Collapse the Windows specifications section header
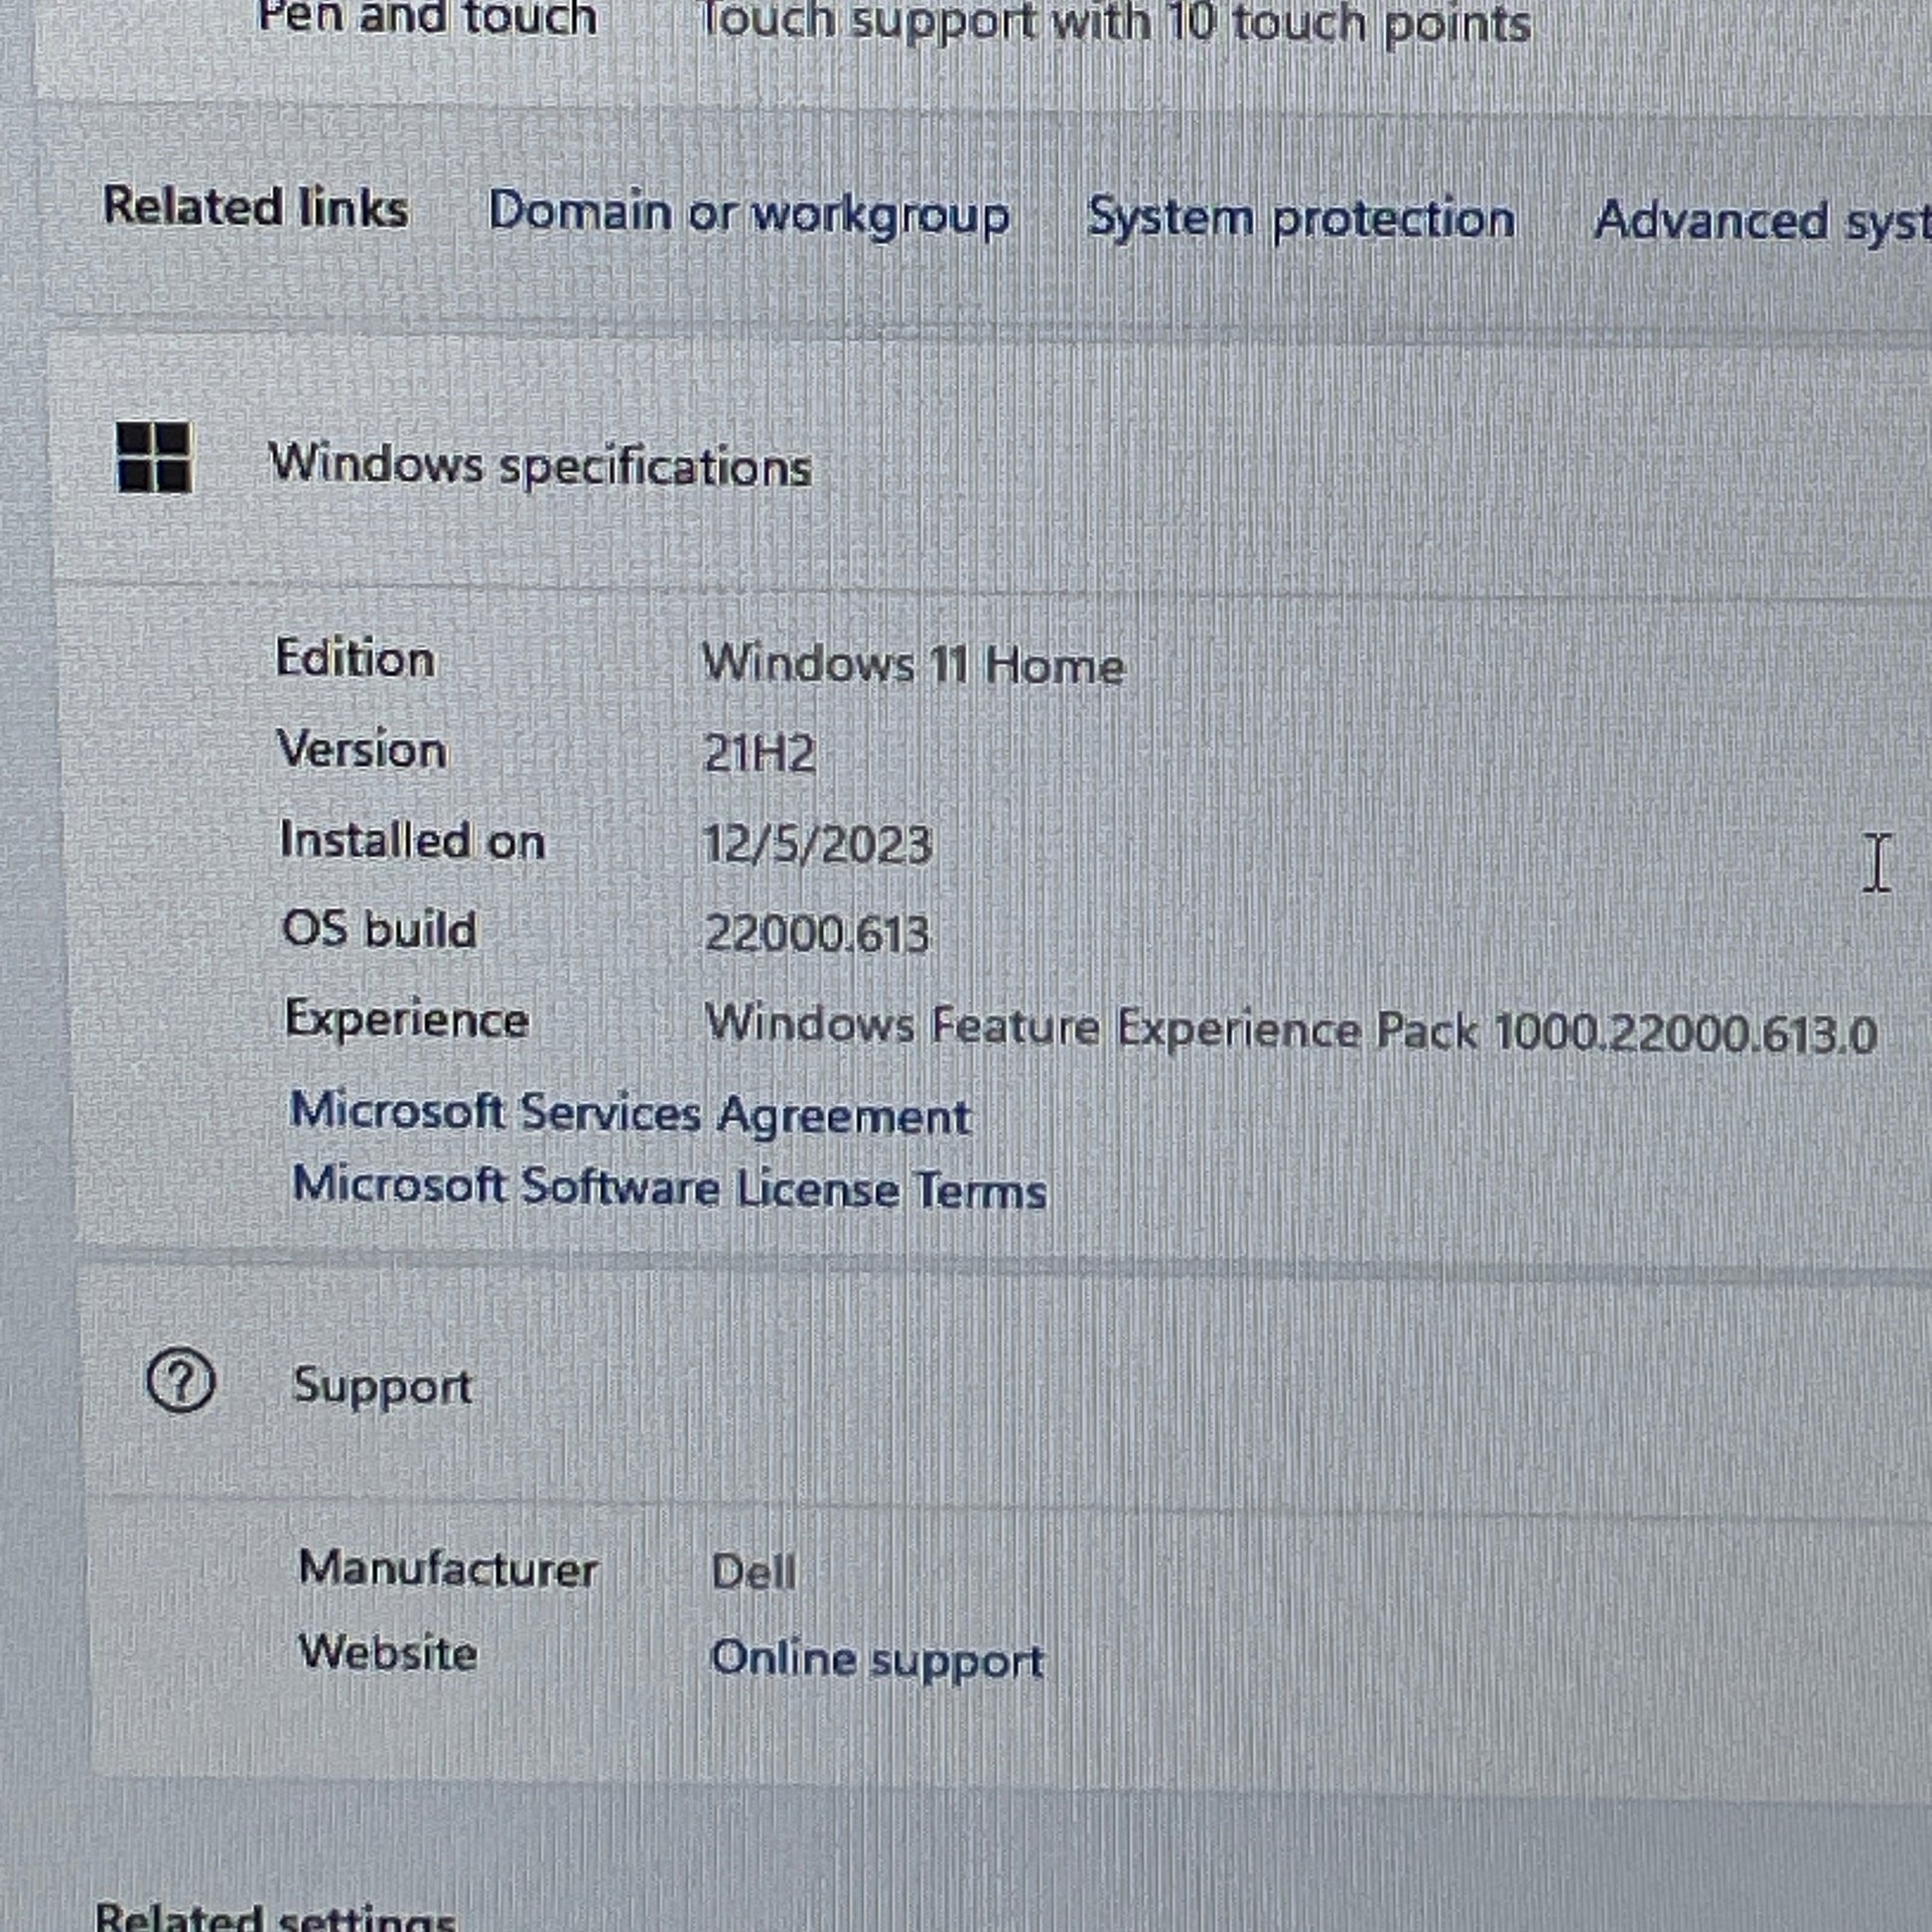The image size is (1932, 1932). (541, 466)
